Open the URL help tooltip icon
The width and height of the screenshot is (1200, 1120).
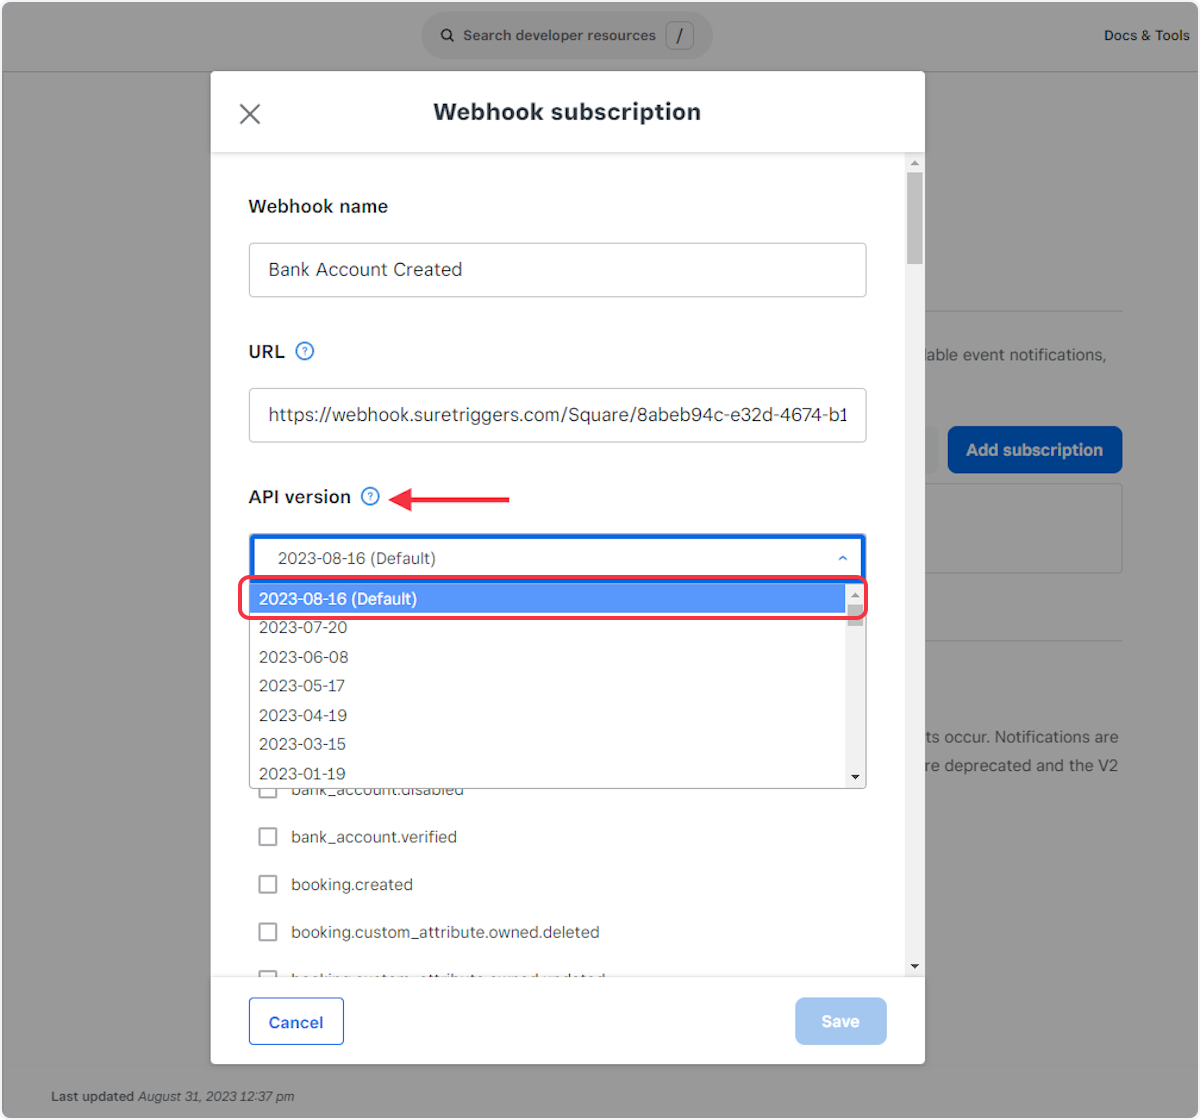305,350
